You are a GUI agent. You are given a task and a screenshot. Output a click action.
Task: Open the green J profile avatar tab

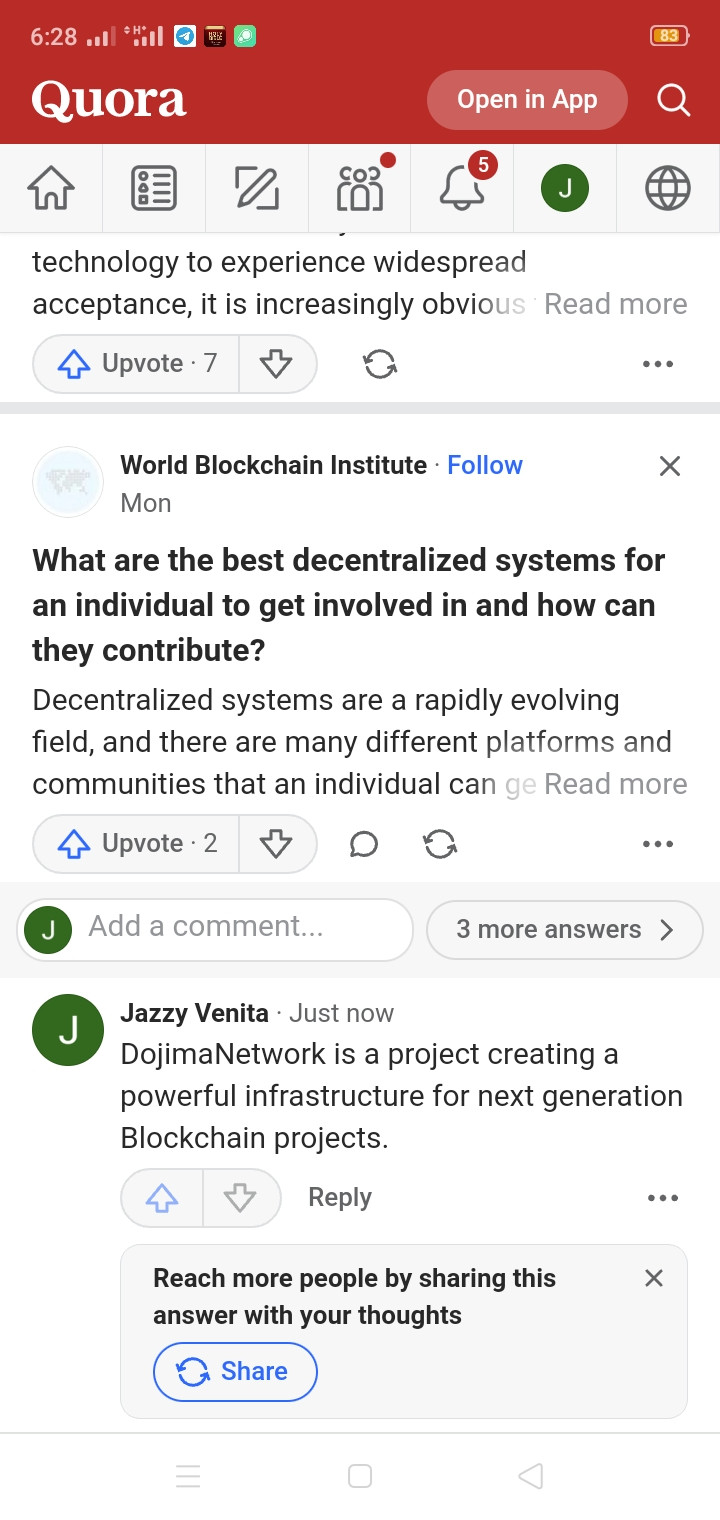[x=565, y=188]
